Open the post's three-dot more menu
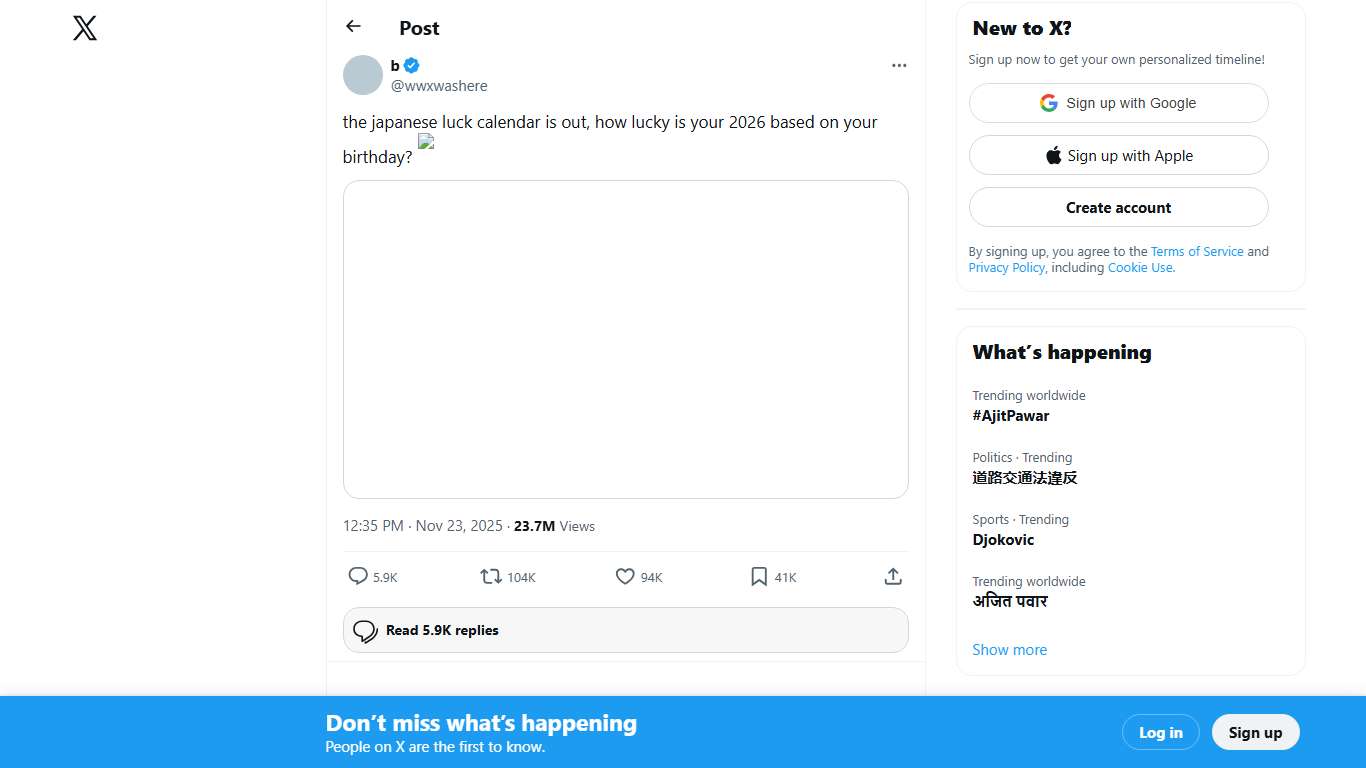 click(899, 66)
